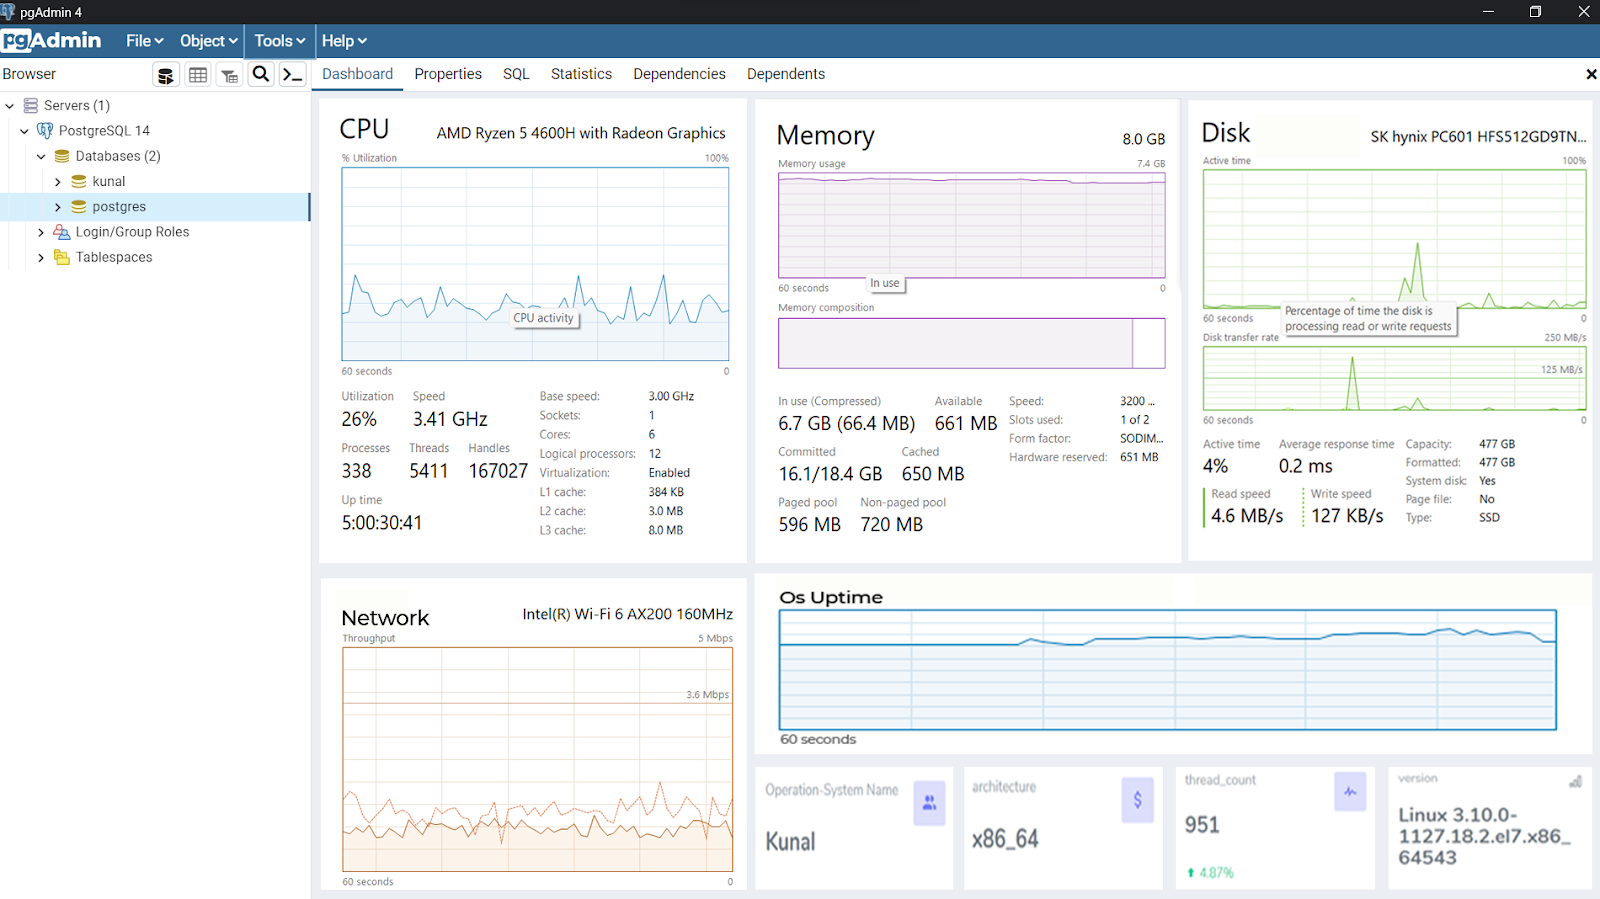Click the Tablespaces folder icon
The image size is (1600, 899).
tap(62, 257)
